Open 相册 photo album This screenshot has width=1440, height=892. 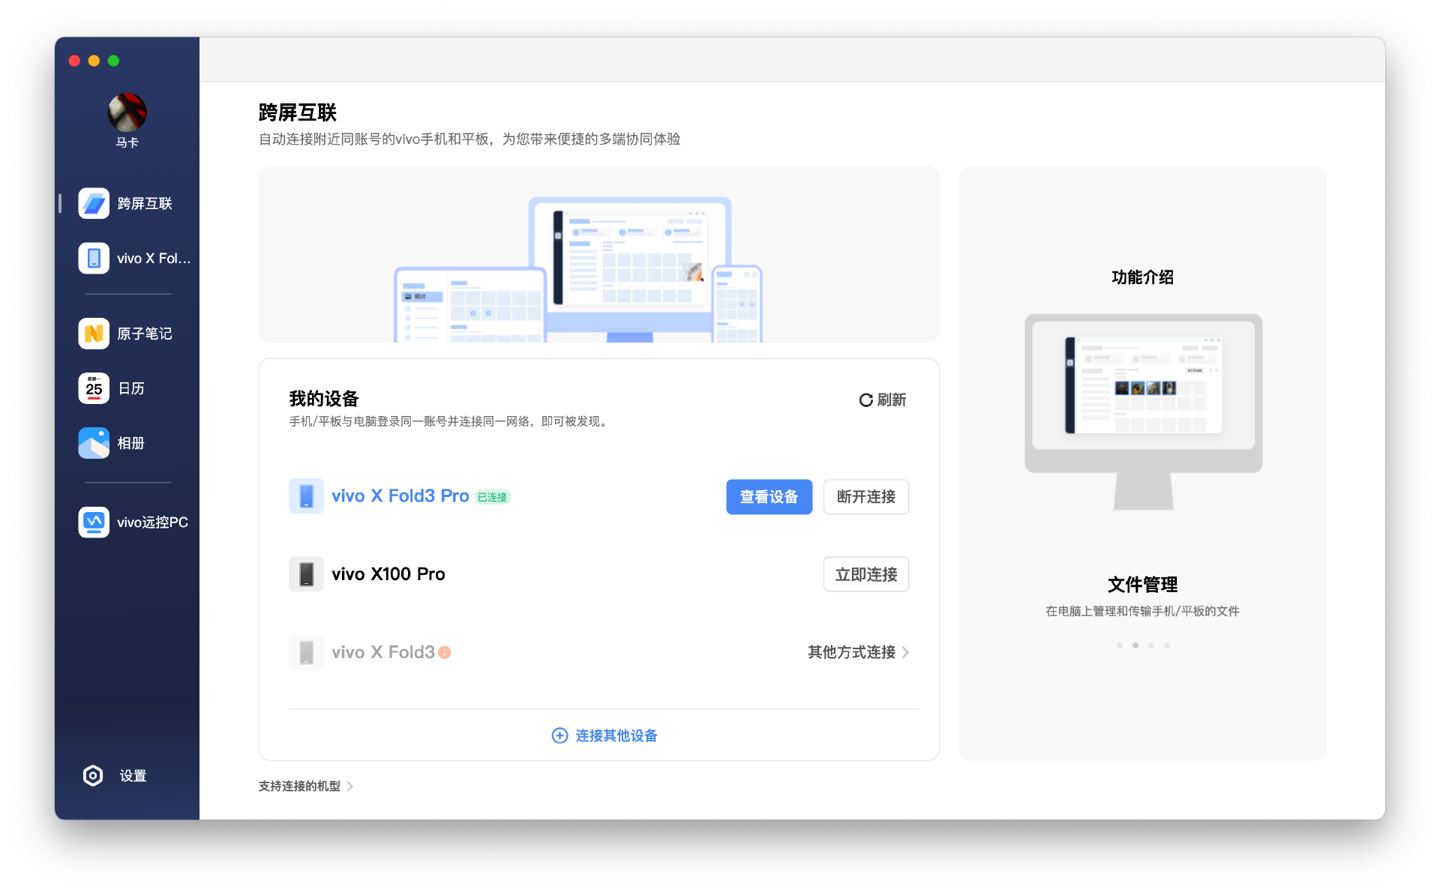coord(127,443)
